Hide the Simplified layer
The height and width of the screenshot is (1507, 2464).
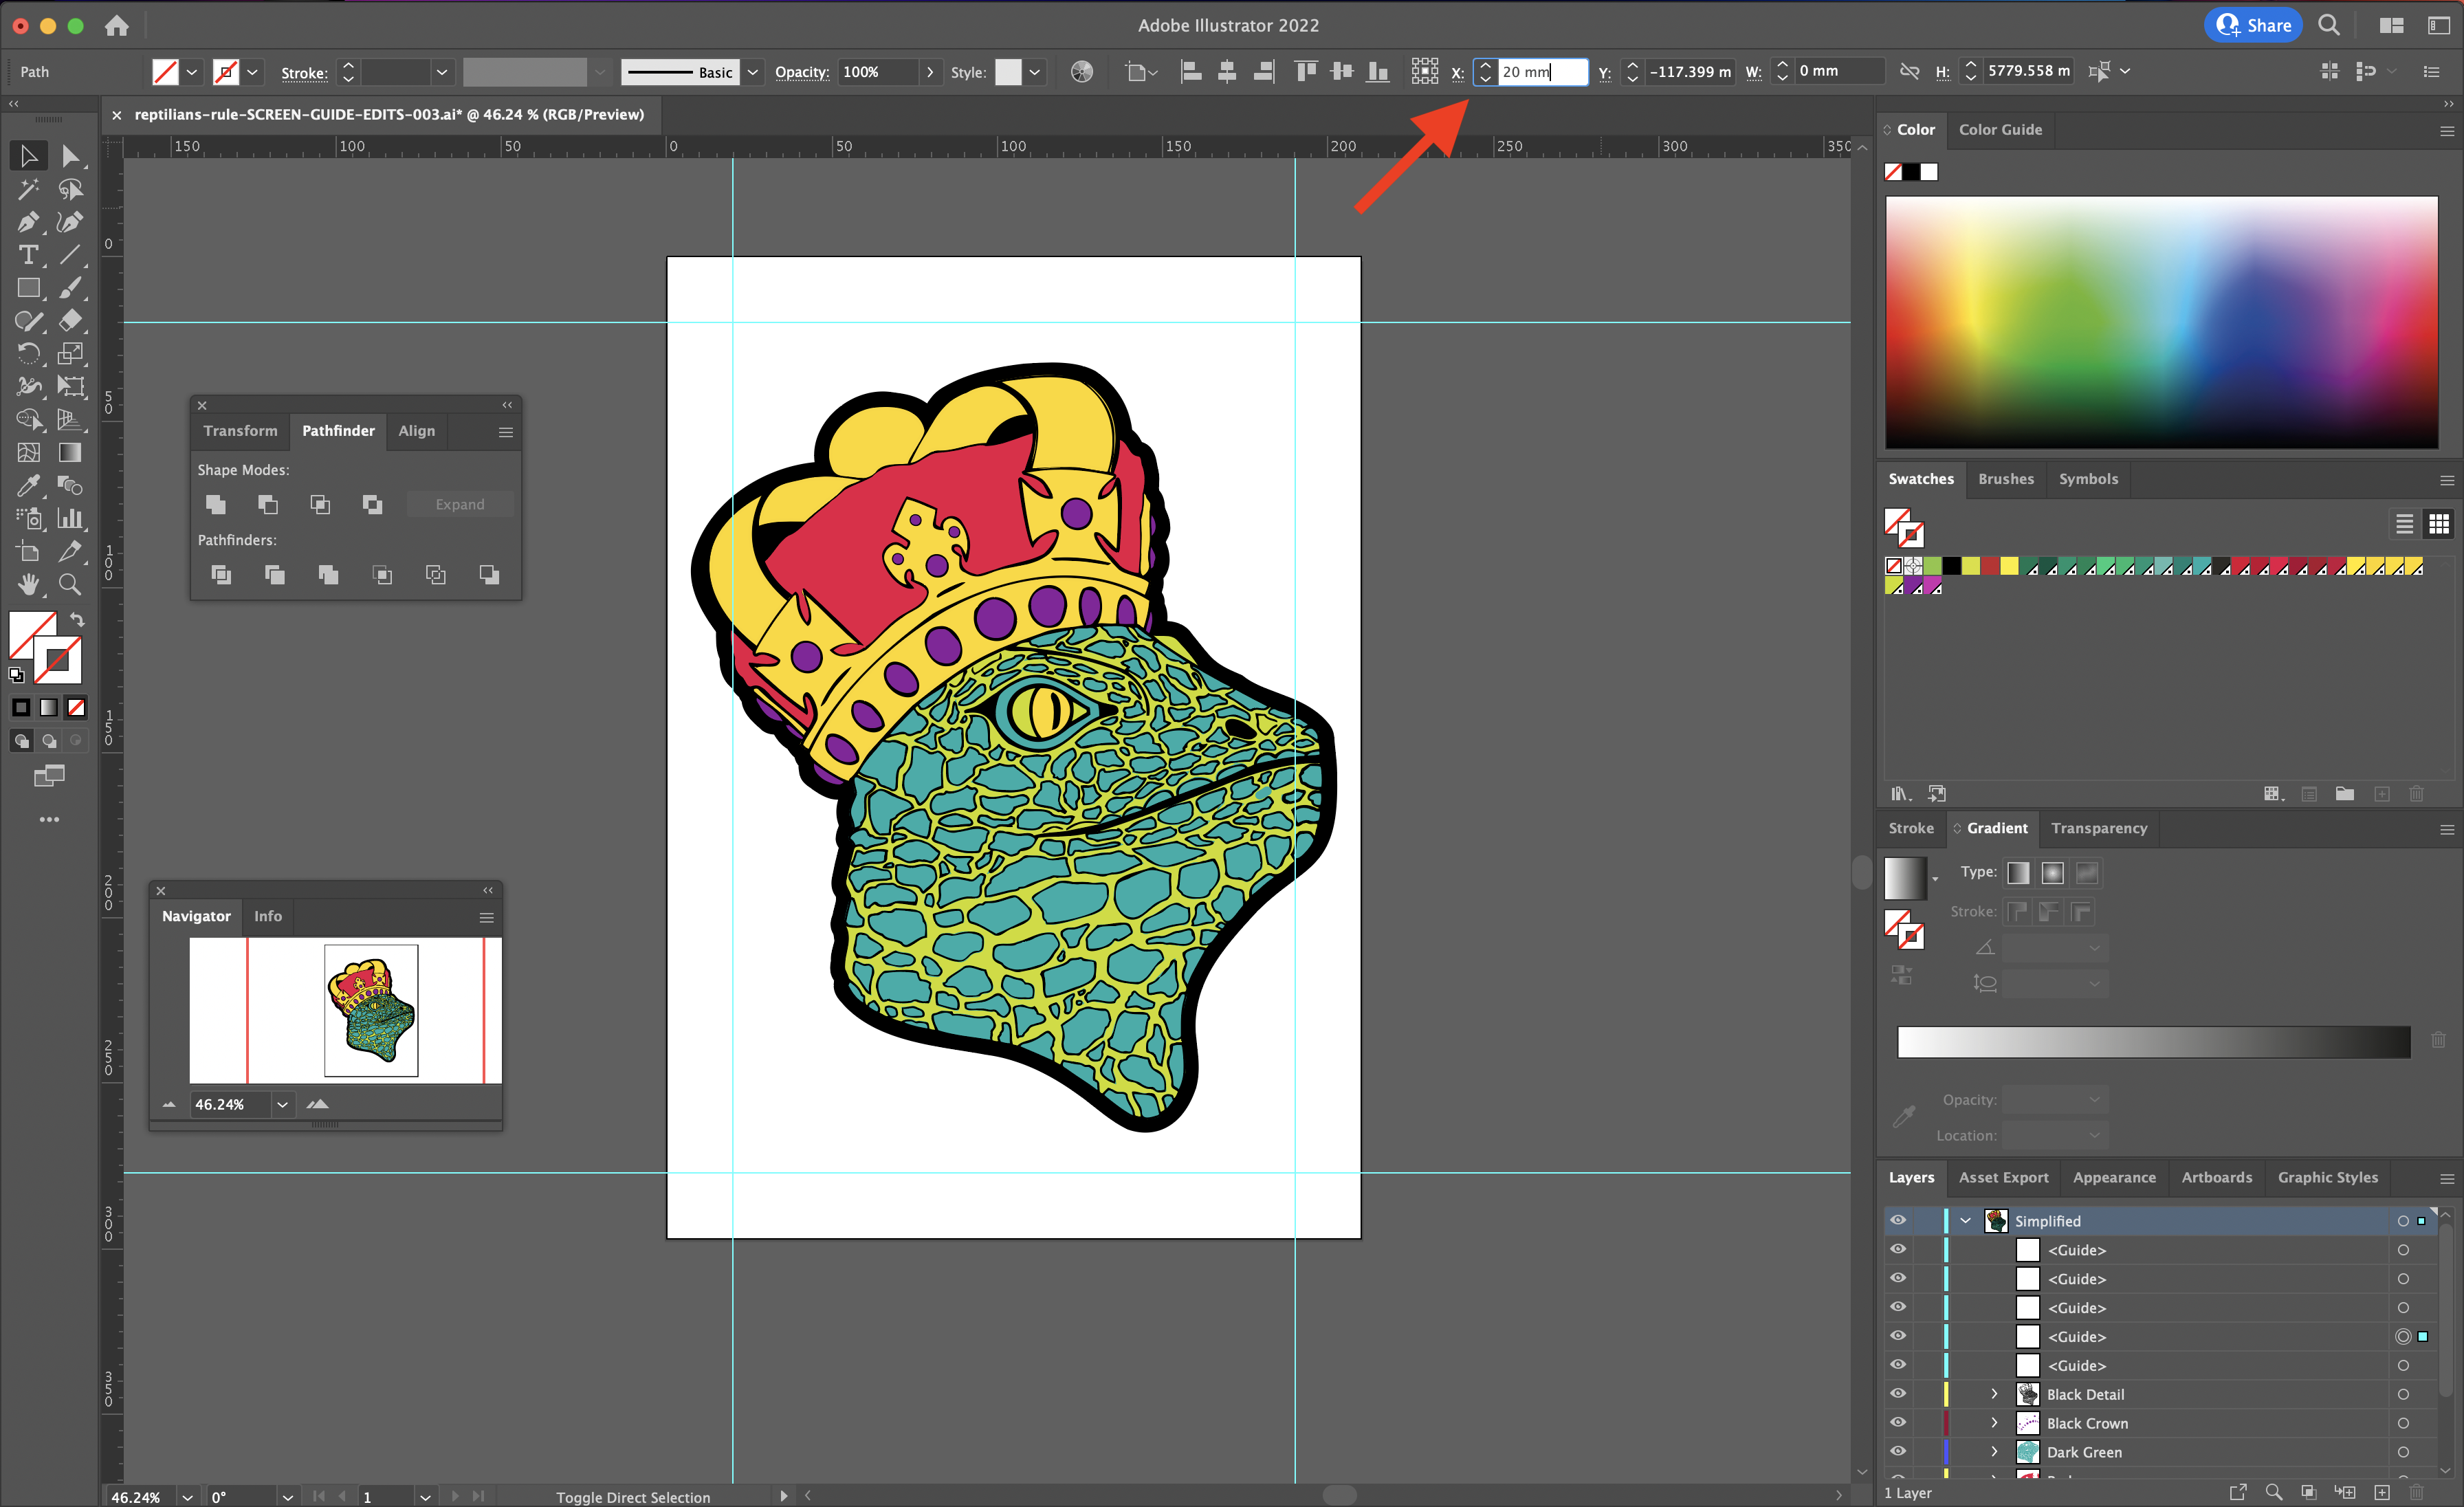1897,1220
